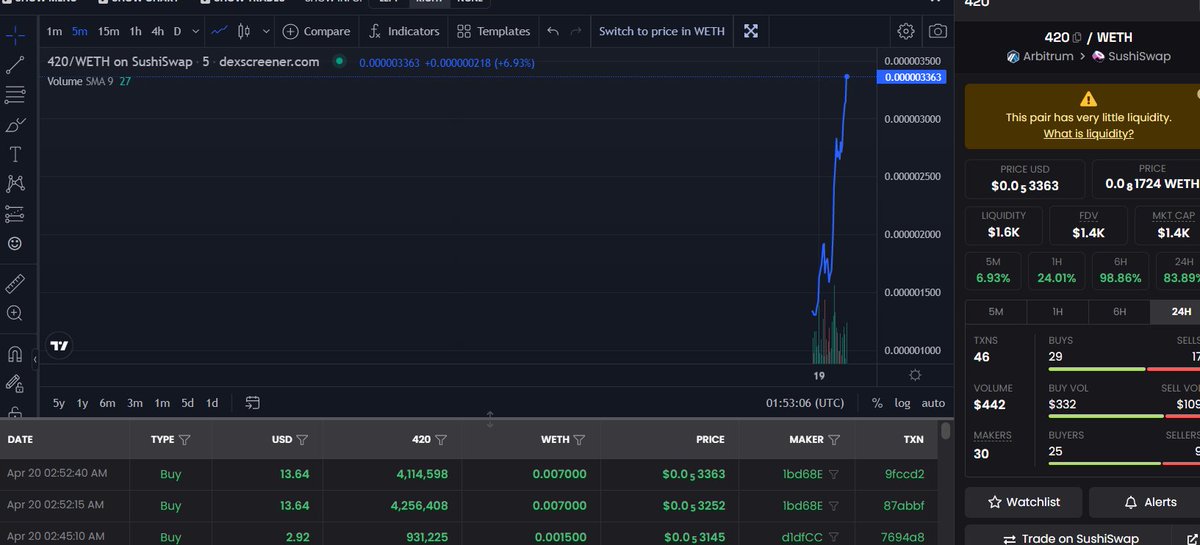Open Alerts for this pair
The height and width of the screenshot is (545, 1200).
point(1144,502)
